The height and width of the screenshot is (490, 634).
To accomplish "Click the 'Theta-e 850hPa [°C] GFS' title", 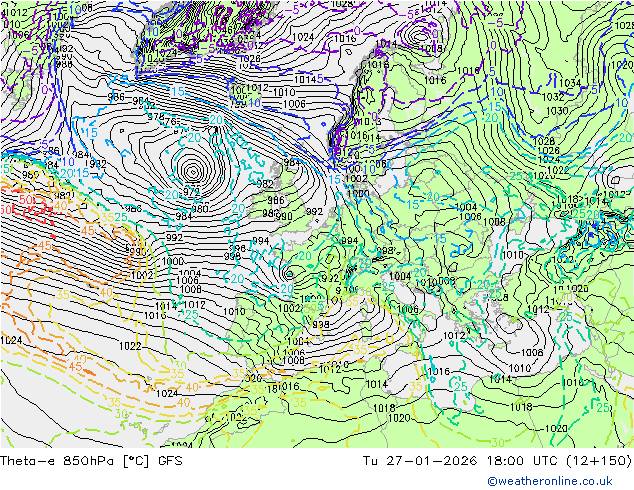I will coord(91,460).
